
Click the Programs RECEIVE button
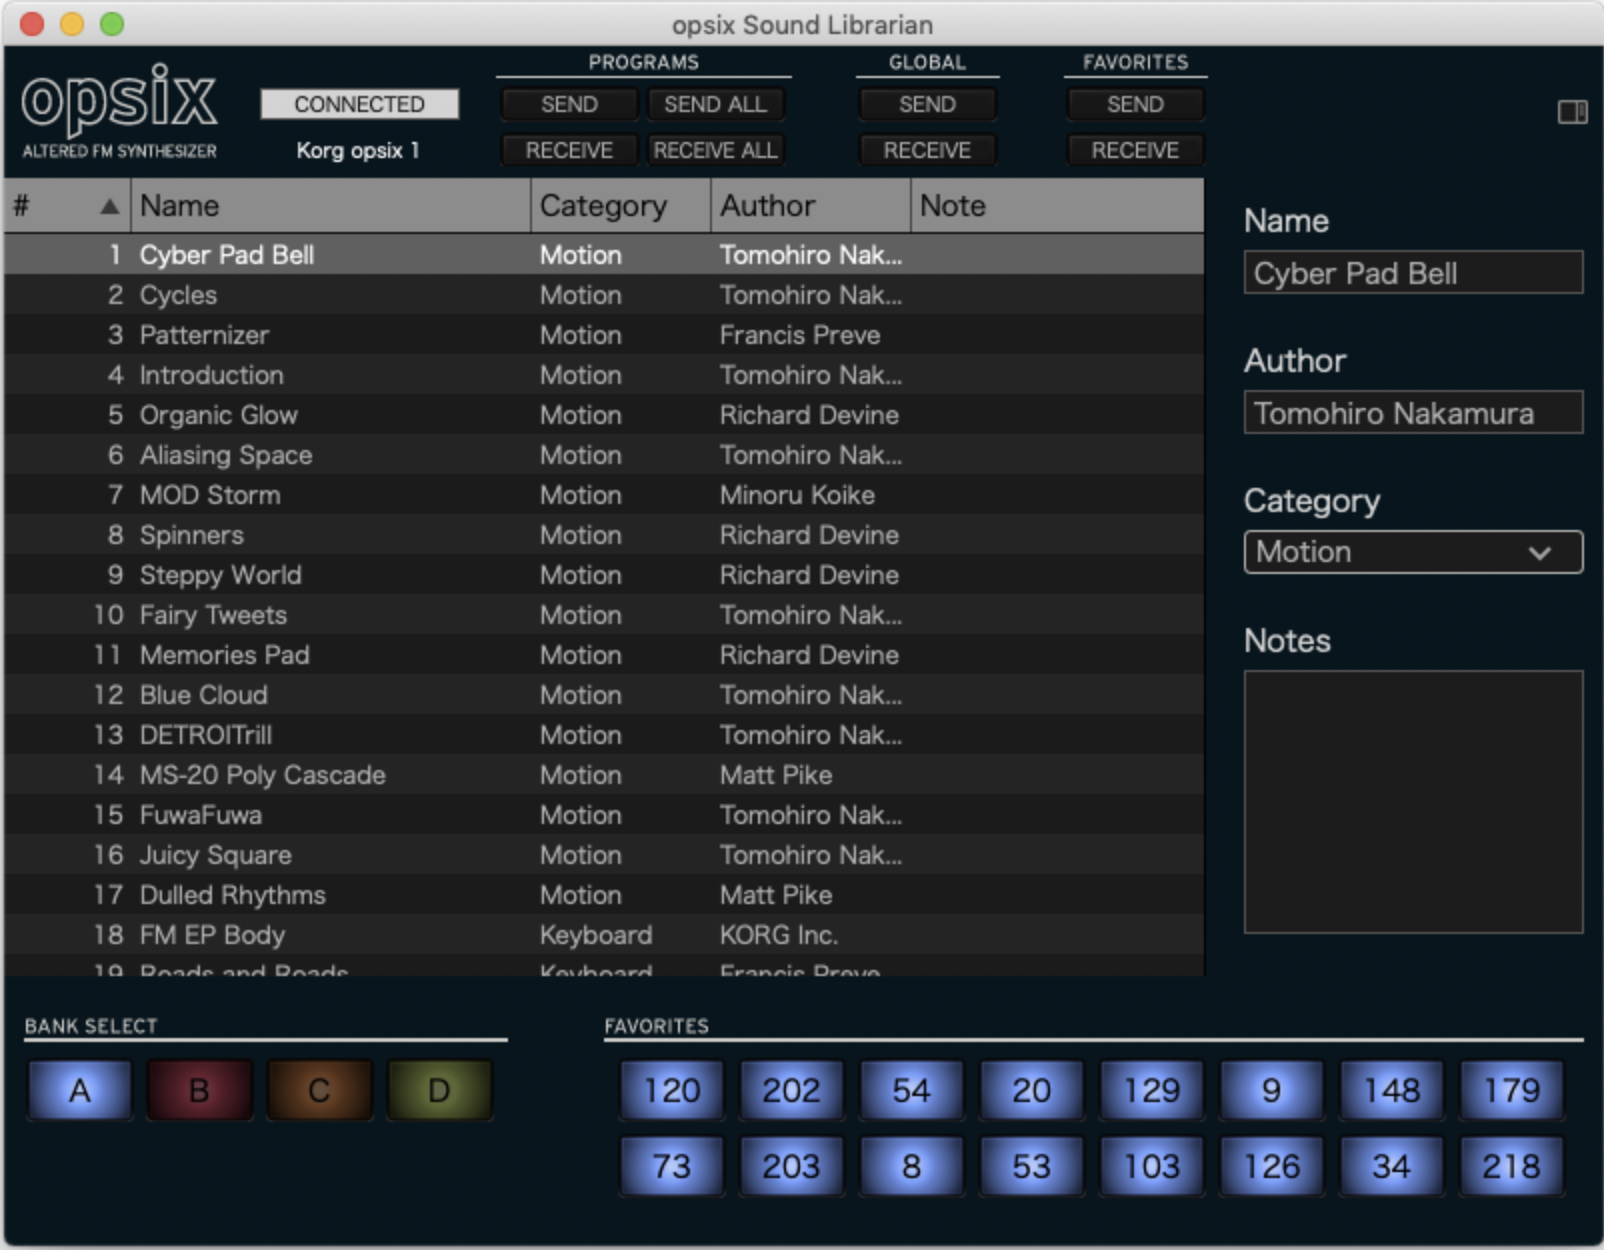[x=569, y=150]
